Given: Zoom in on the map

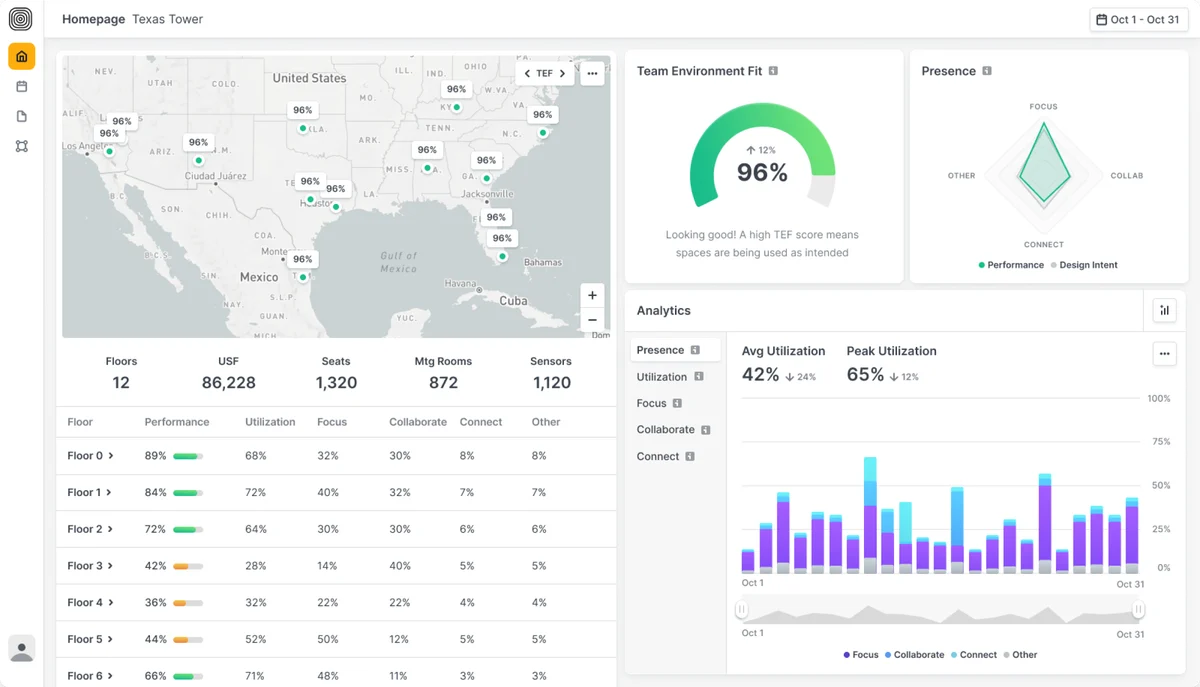Looking at the screenshot, I should tap(592, 295).
